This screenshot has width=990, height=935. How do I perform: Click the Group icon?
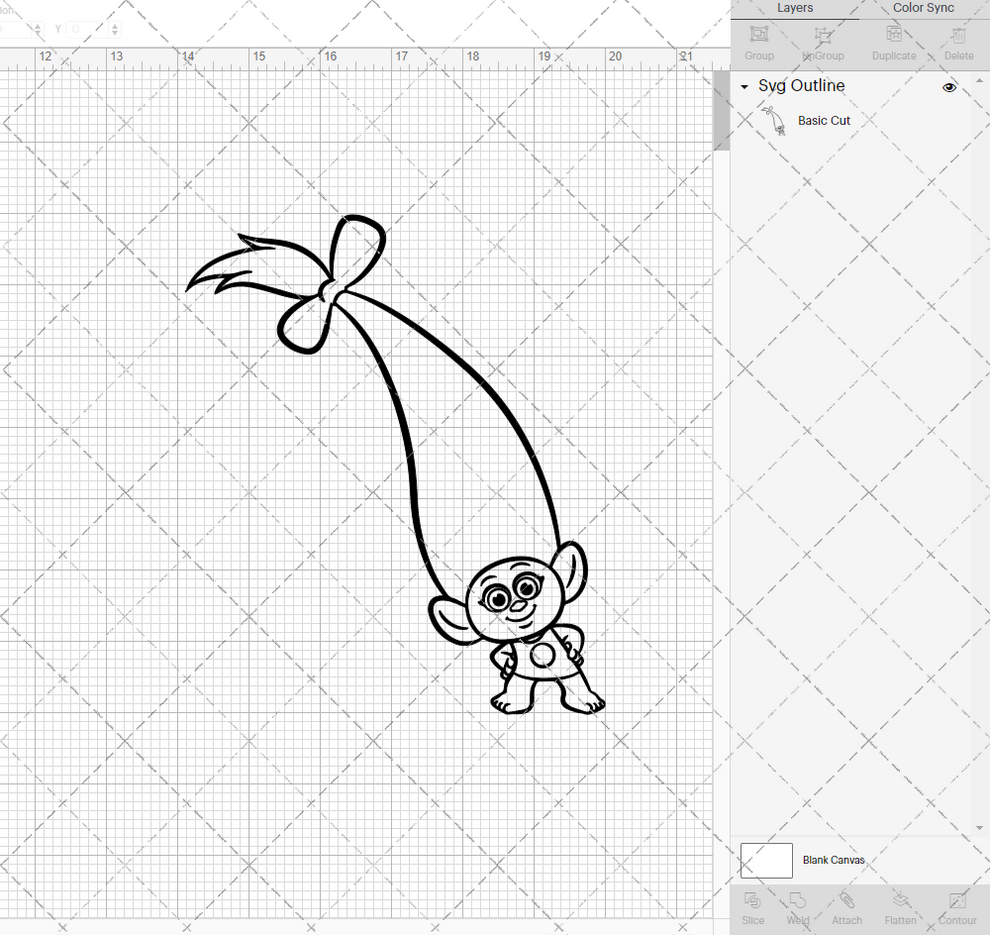(x=759, y=42)
